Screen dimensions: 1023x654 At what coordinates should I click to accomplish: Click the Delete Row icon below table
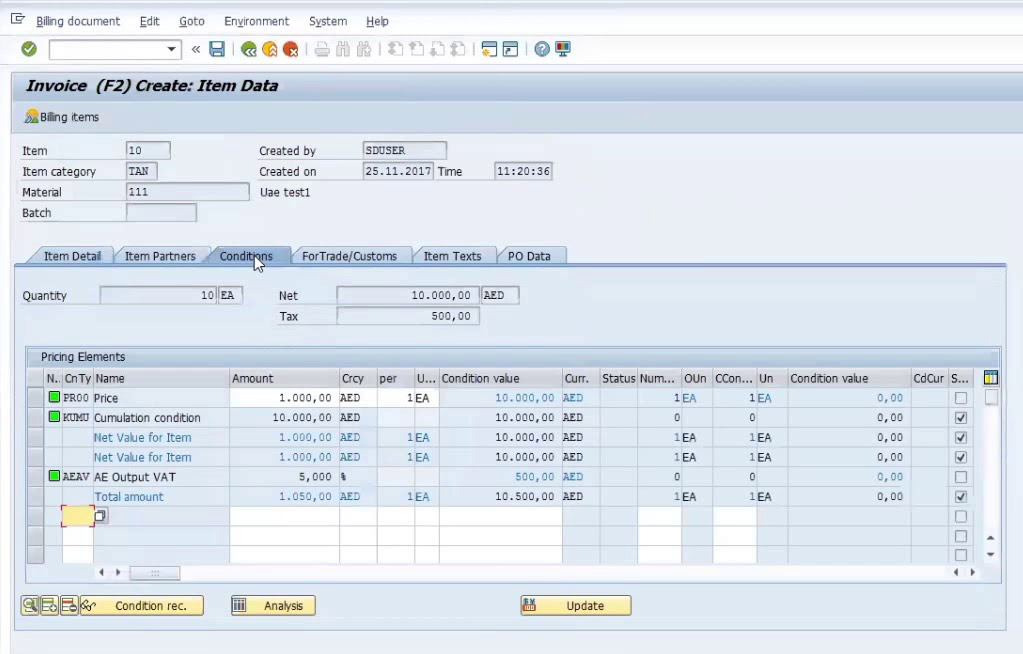click(69, 606)
